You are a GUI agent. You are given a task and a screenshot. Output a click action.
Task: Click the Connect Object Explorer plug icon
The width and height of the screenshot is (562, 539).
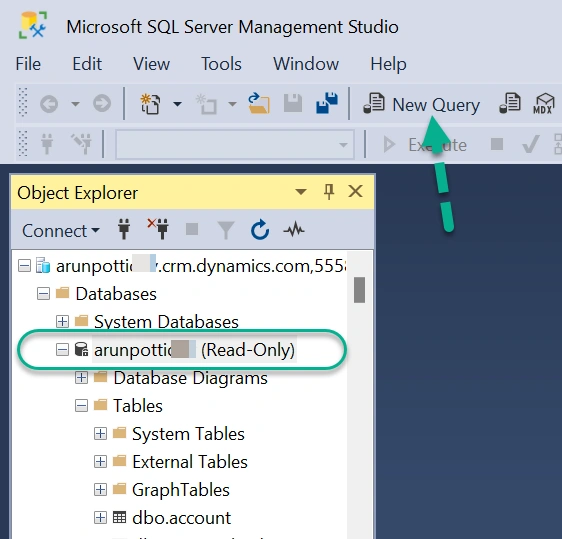(124, 229)
